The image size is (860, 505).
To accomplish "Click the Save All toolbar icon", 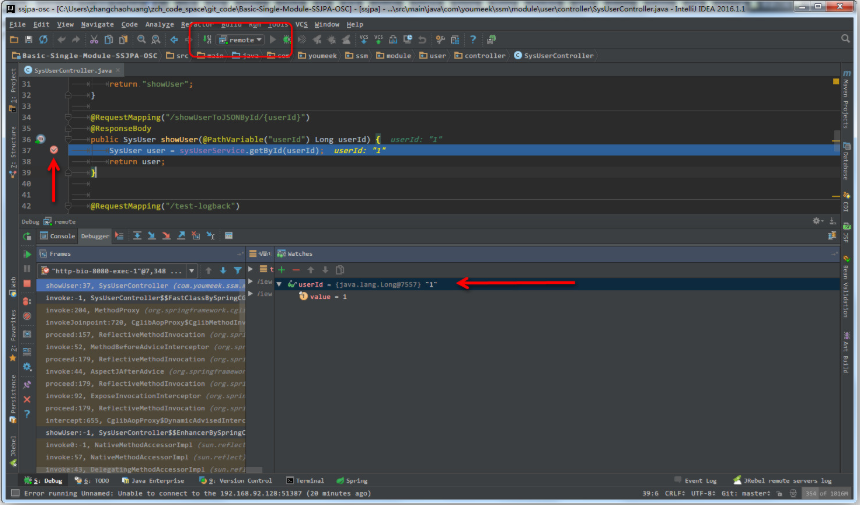I will [x=29, y=39].
